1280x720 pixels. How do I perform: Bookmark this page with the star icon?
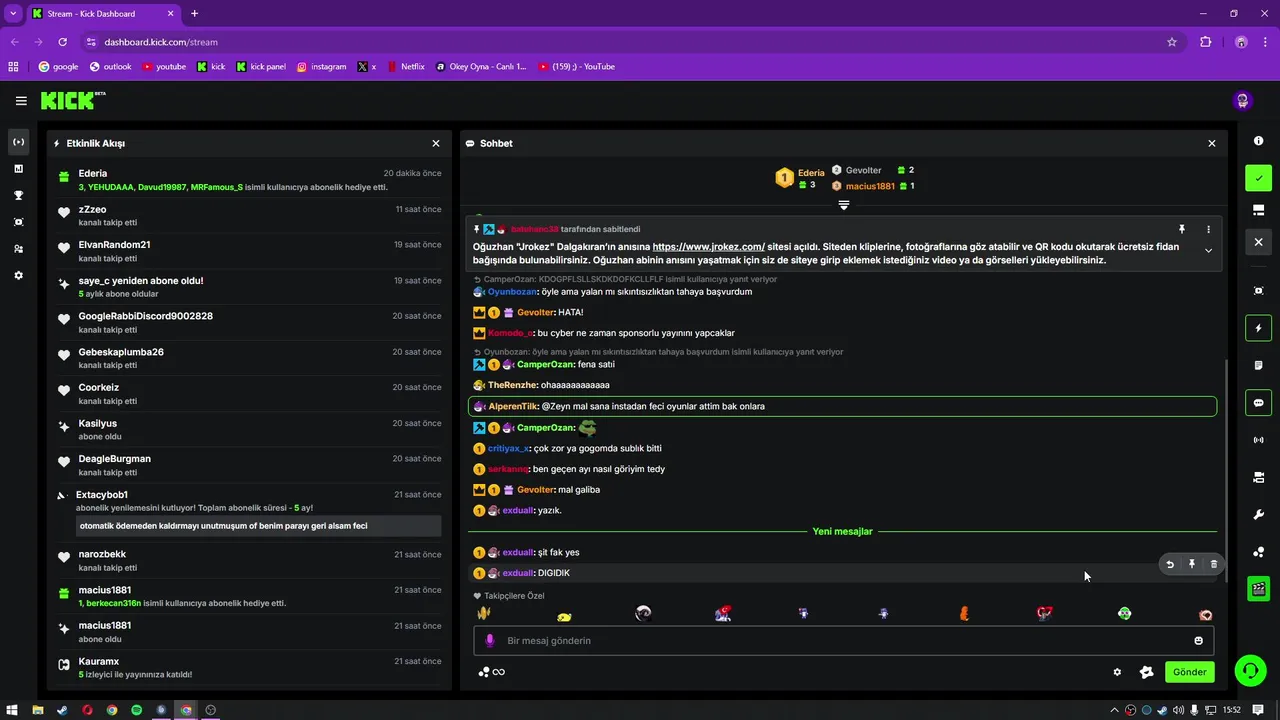point(1172,42)
